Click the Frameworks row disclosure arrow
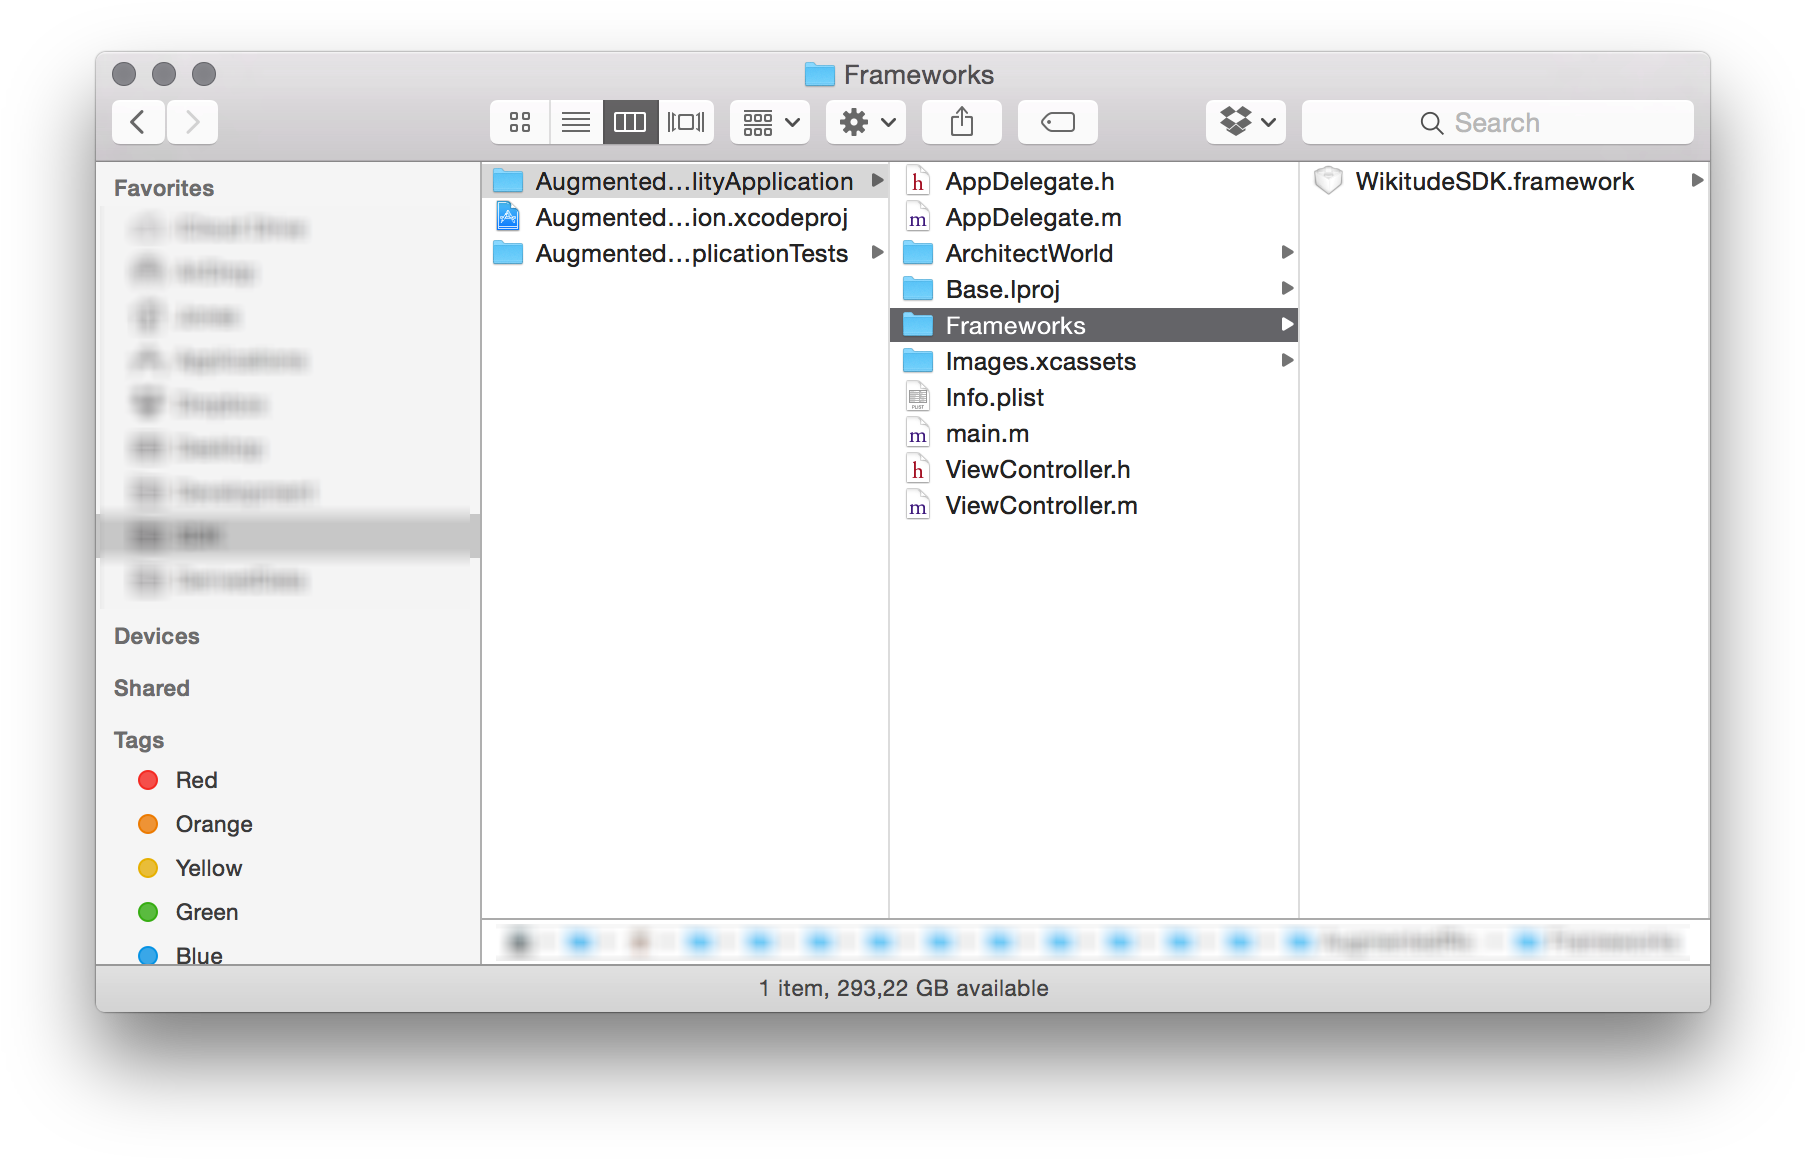The width and height of the screenshot is (1805, 1159). point(1287,325)
